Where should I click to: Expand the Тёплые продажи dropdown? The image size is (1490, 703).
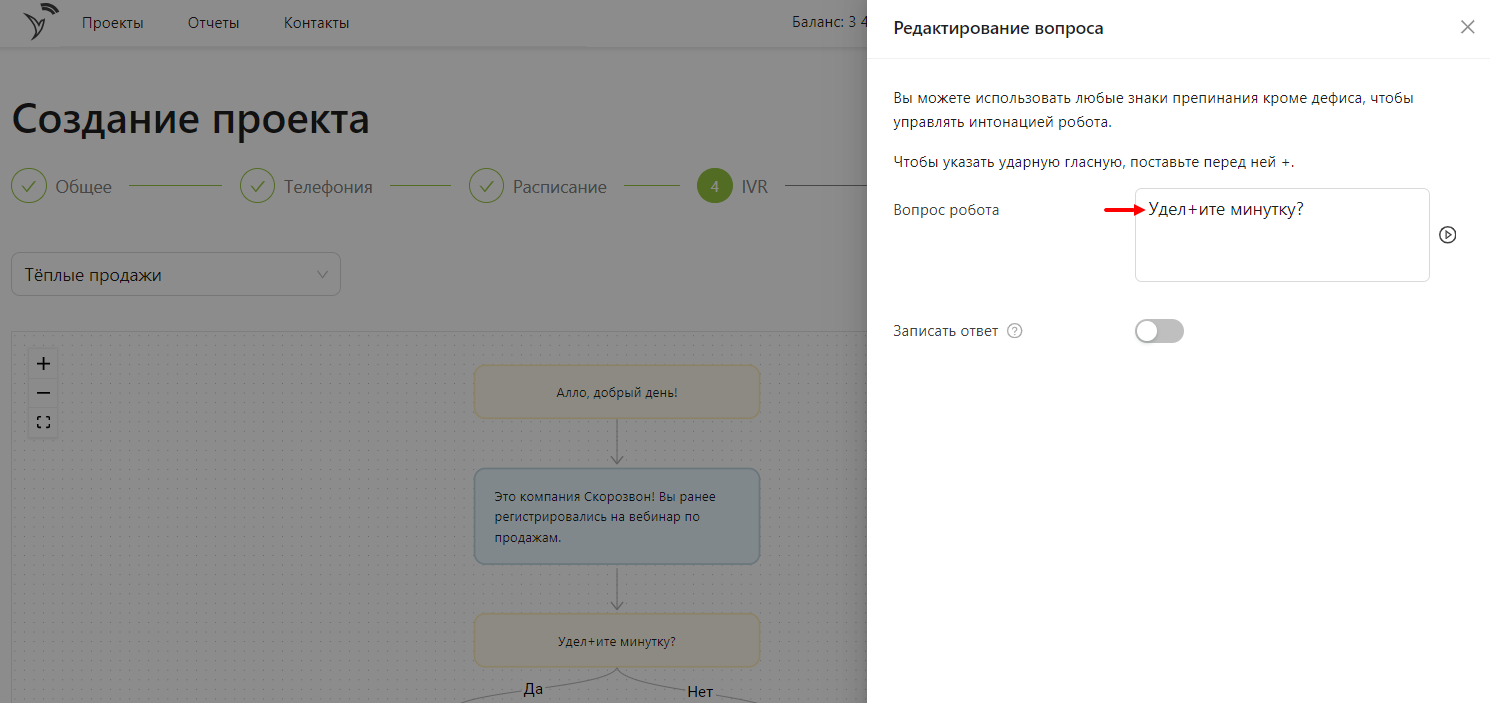pyautogui.click(x=176, y=274)
